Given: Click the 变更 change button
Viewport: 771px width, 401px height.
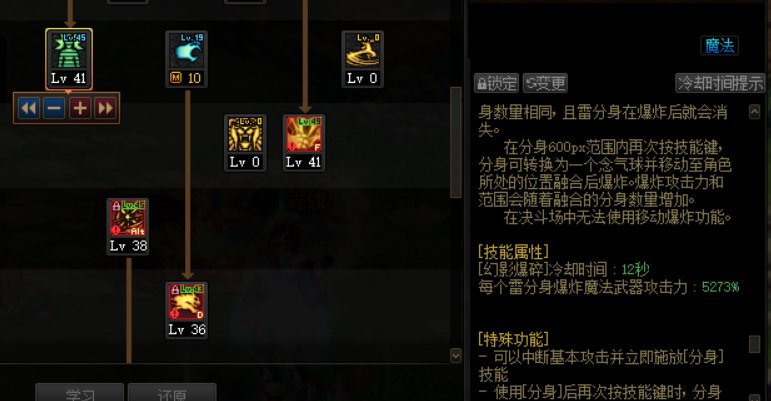Looking at the screenshot, I should [545, 83].
